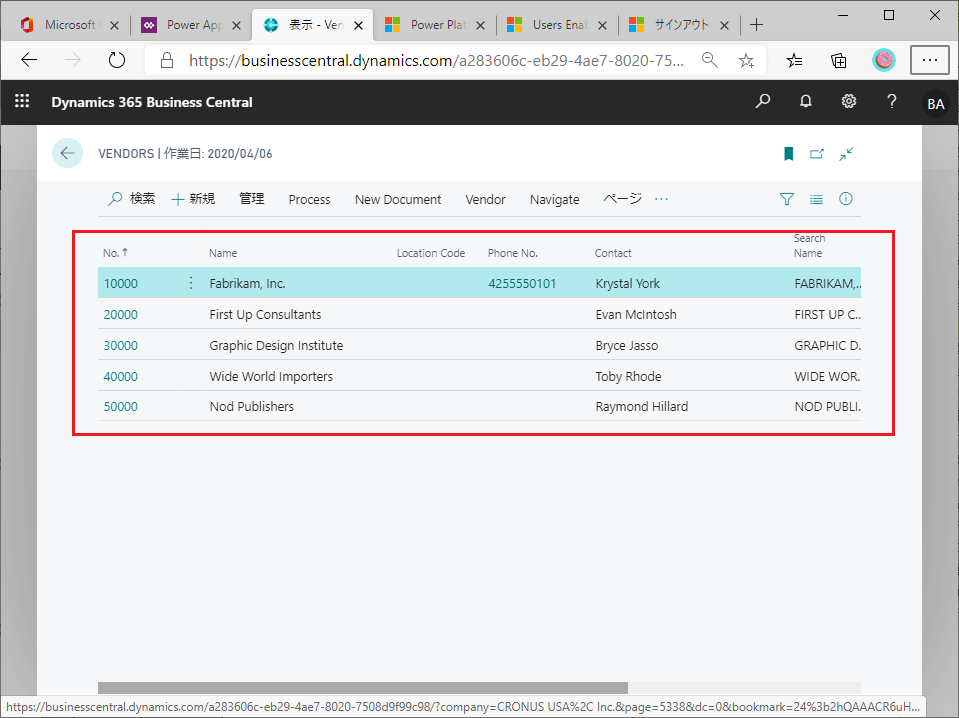
Task: Show more options for the Fabrikam row
Action: click(x=191, y=283)
